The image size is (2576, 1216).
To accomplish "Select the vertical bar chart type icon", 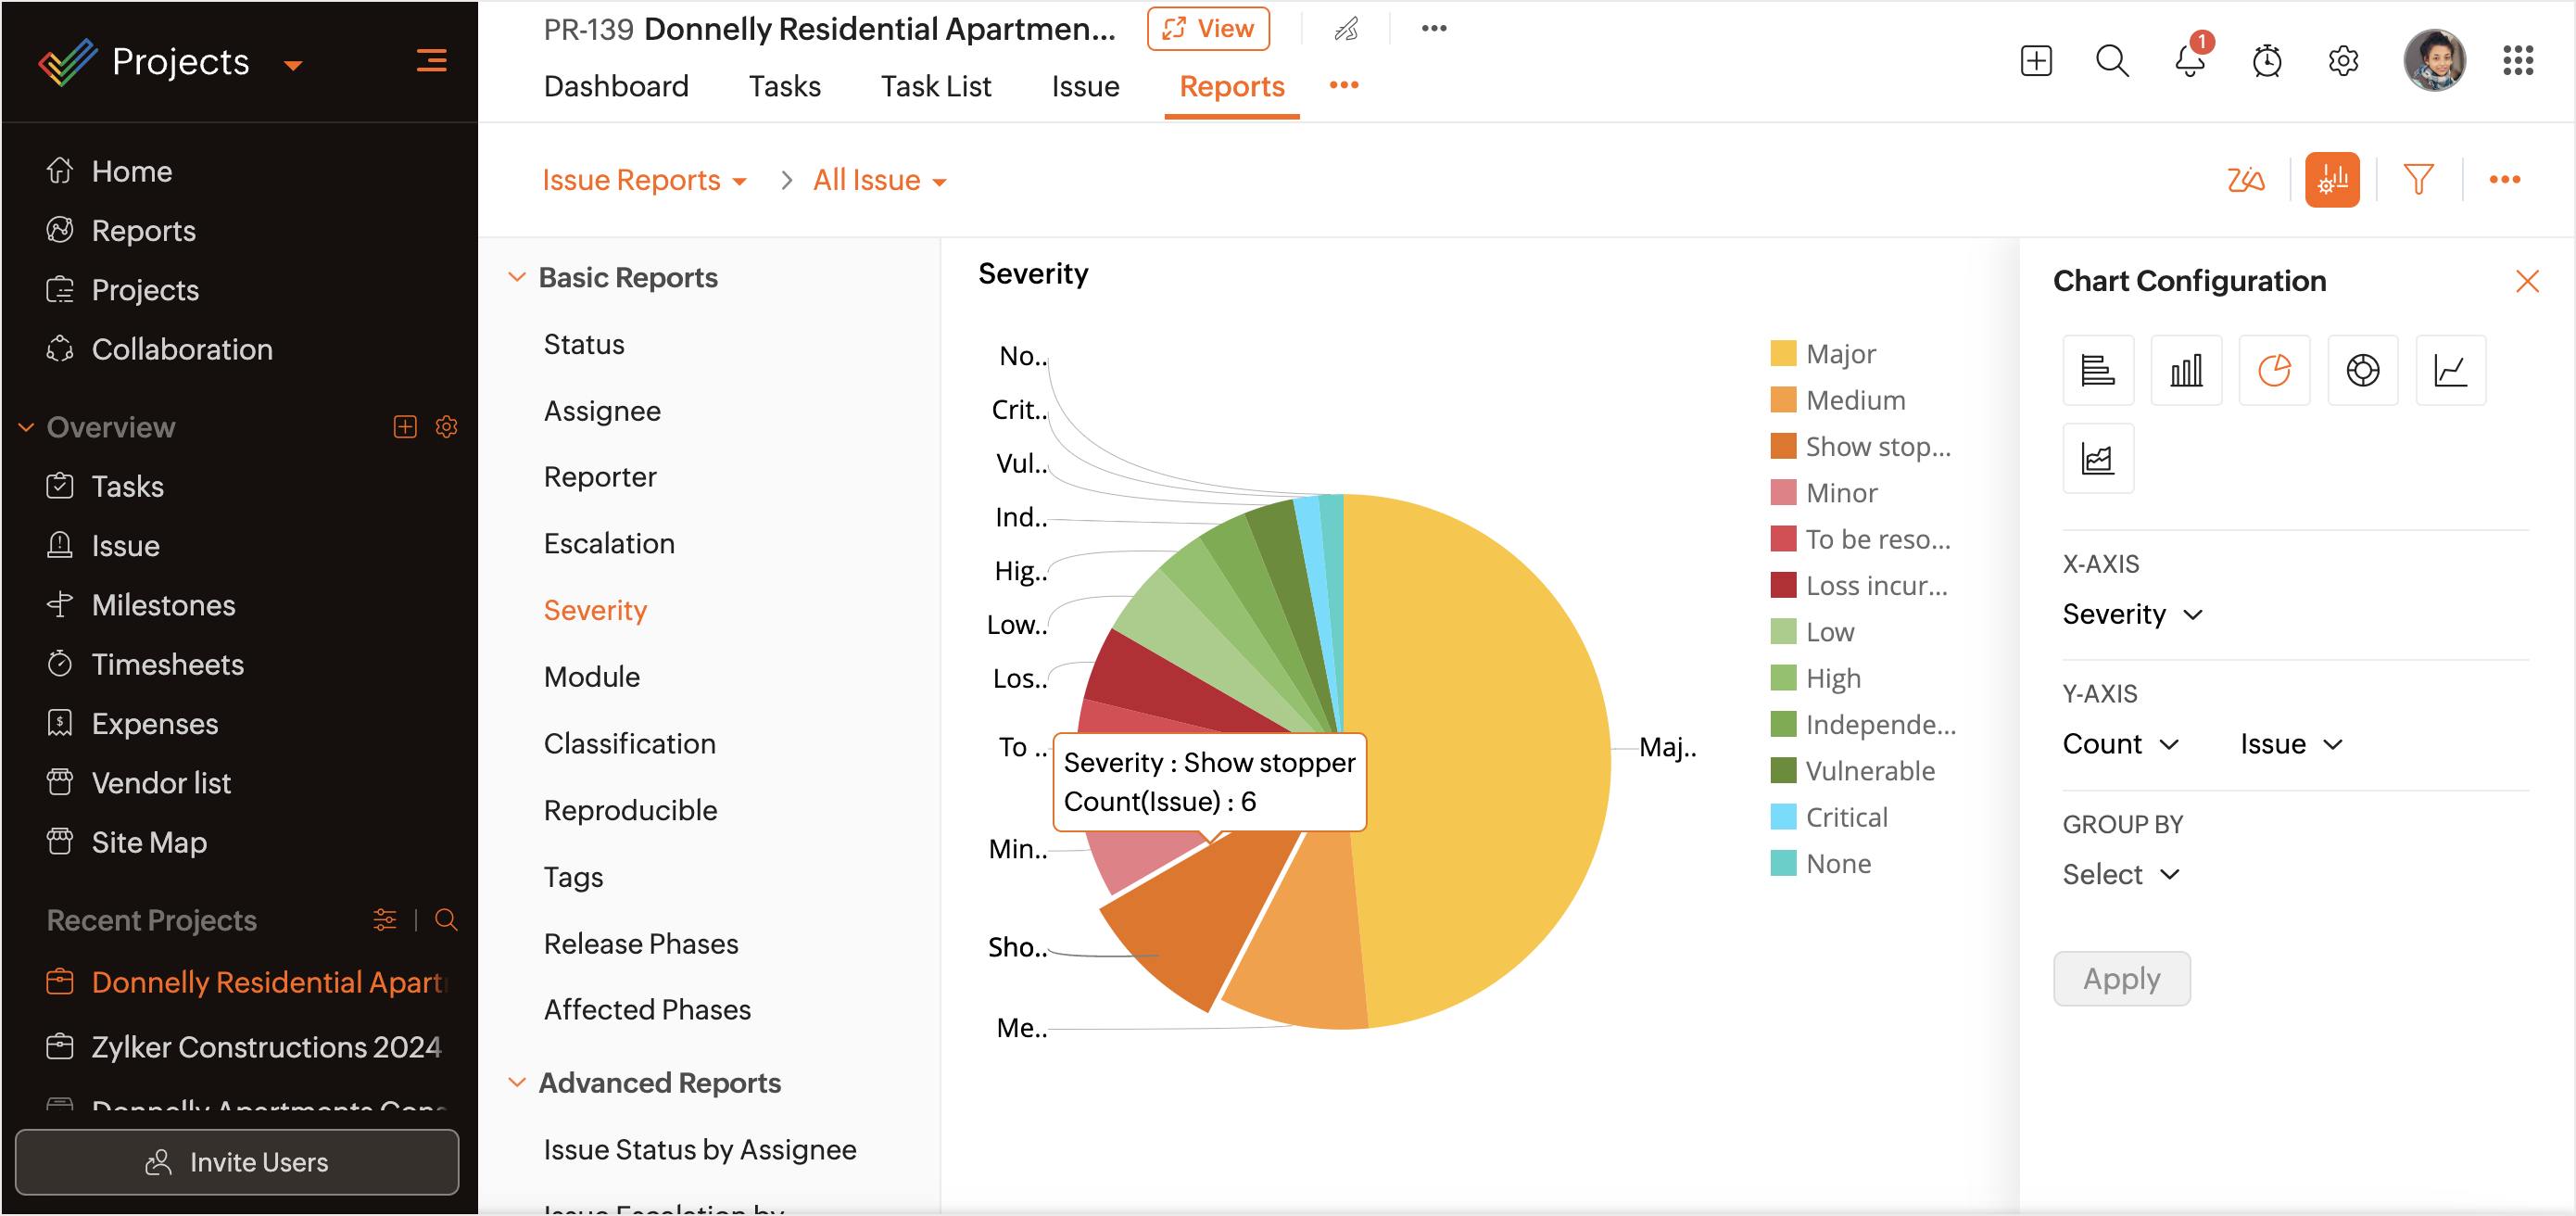I will pyautogui.click(x=2185, y=370).
